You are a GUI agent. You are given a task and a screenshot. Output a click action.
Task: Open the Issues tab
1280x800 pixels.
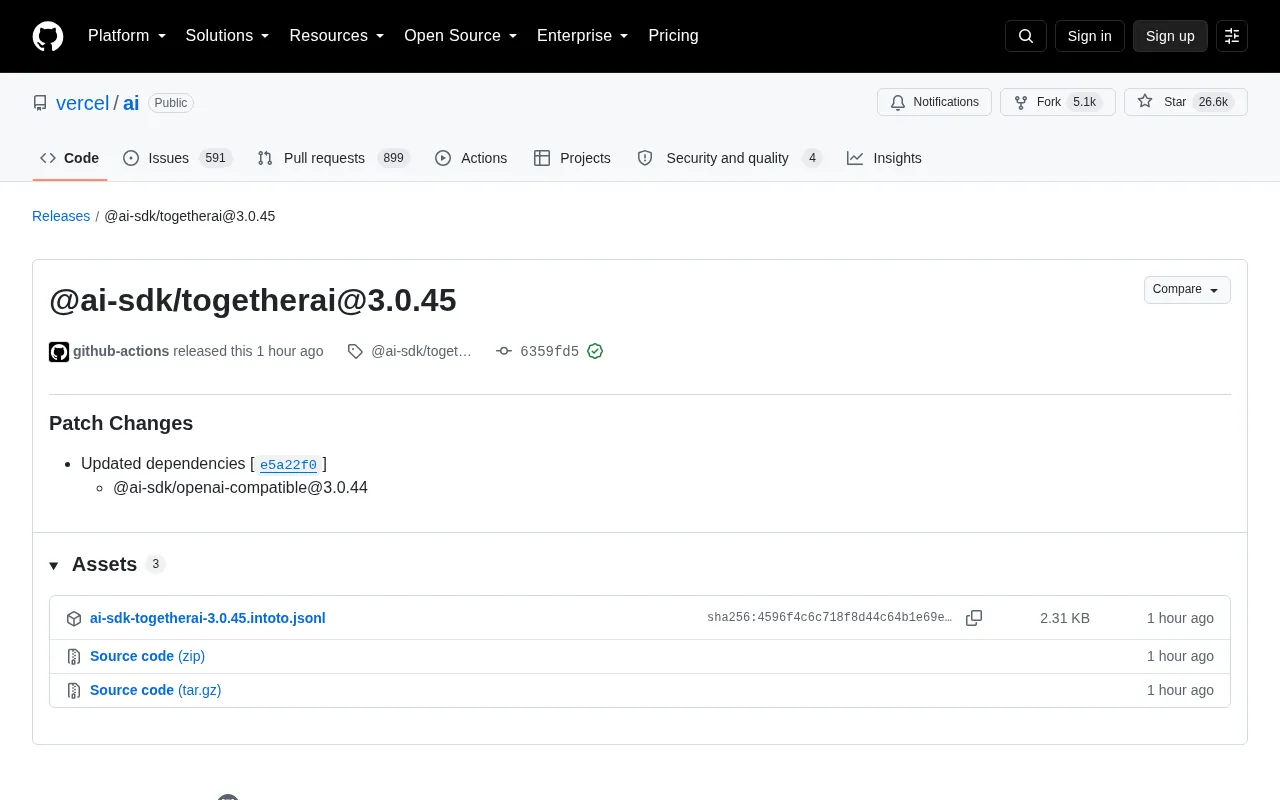[x=177, y=158]
